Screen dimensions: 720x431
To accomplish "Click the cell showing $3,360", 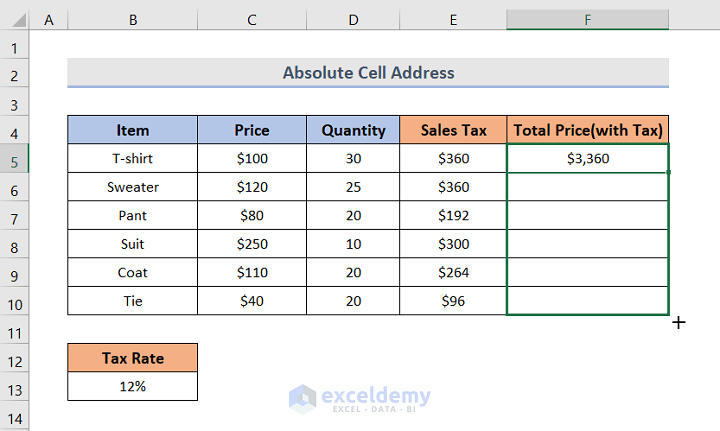I will (588, 158).
